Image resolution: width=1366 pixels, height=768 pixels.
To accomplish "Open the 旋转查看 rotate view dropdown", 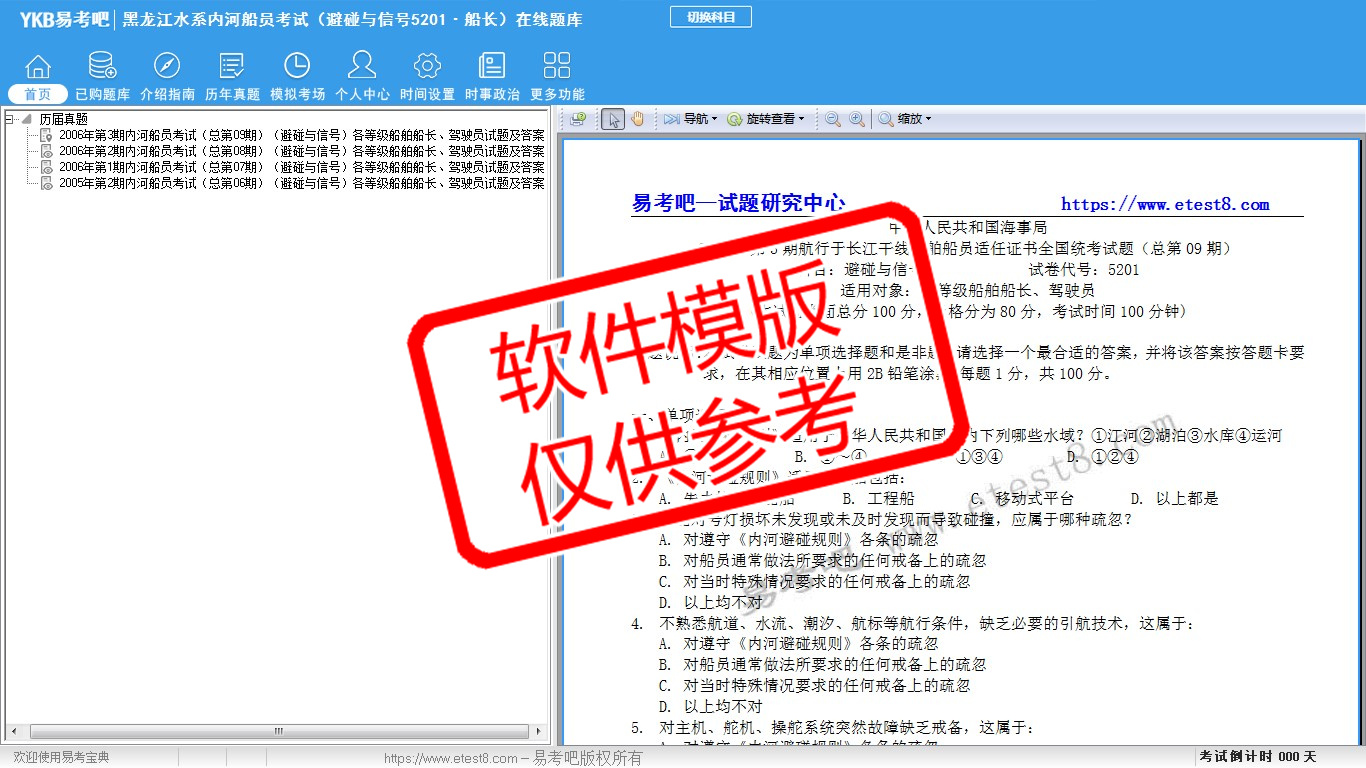I will (x=766, y=119).
